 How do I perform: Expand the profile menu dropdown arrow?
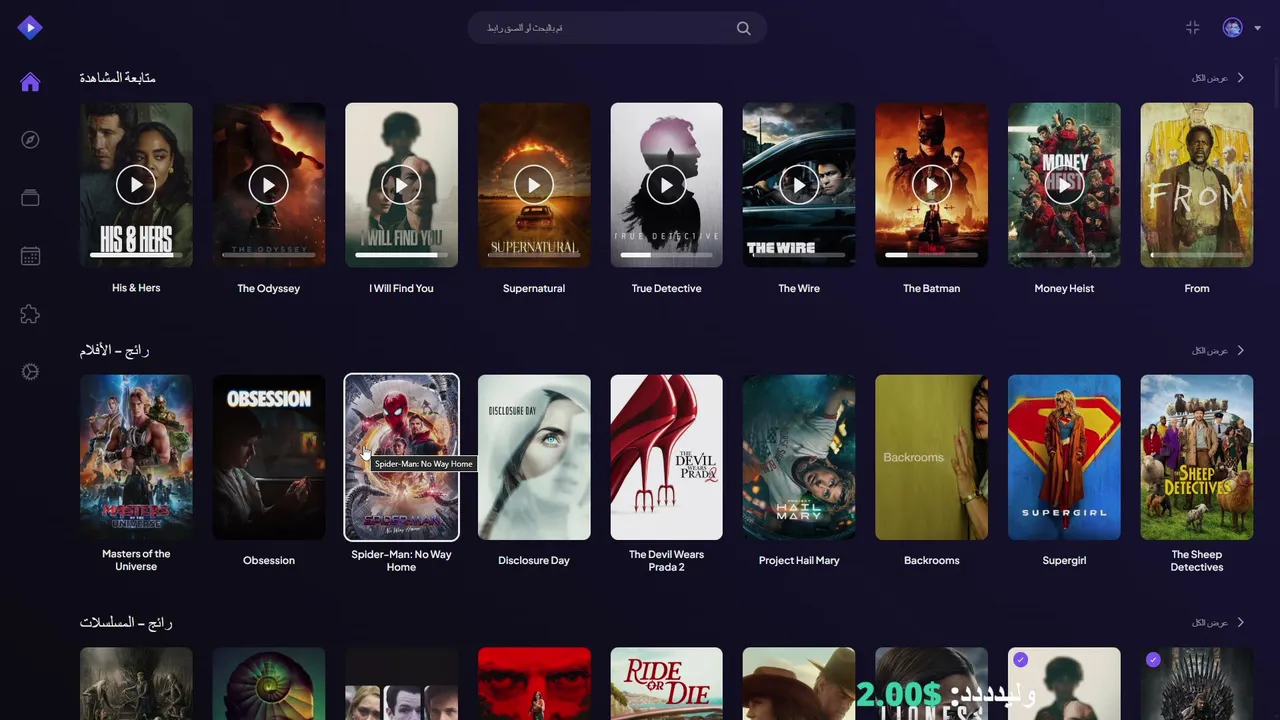click(x=1257, y=28)
